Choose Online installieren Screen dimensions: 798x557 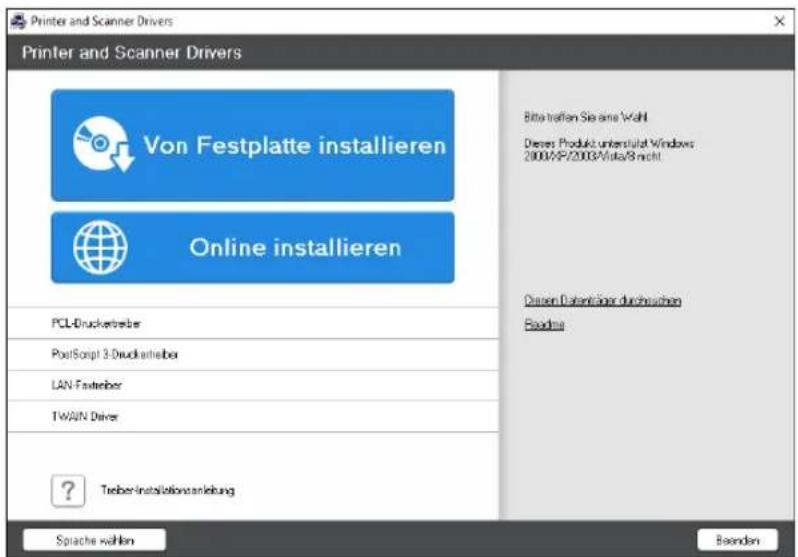coord(252,247)
